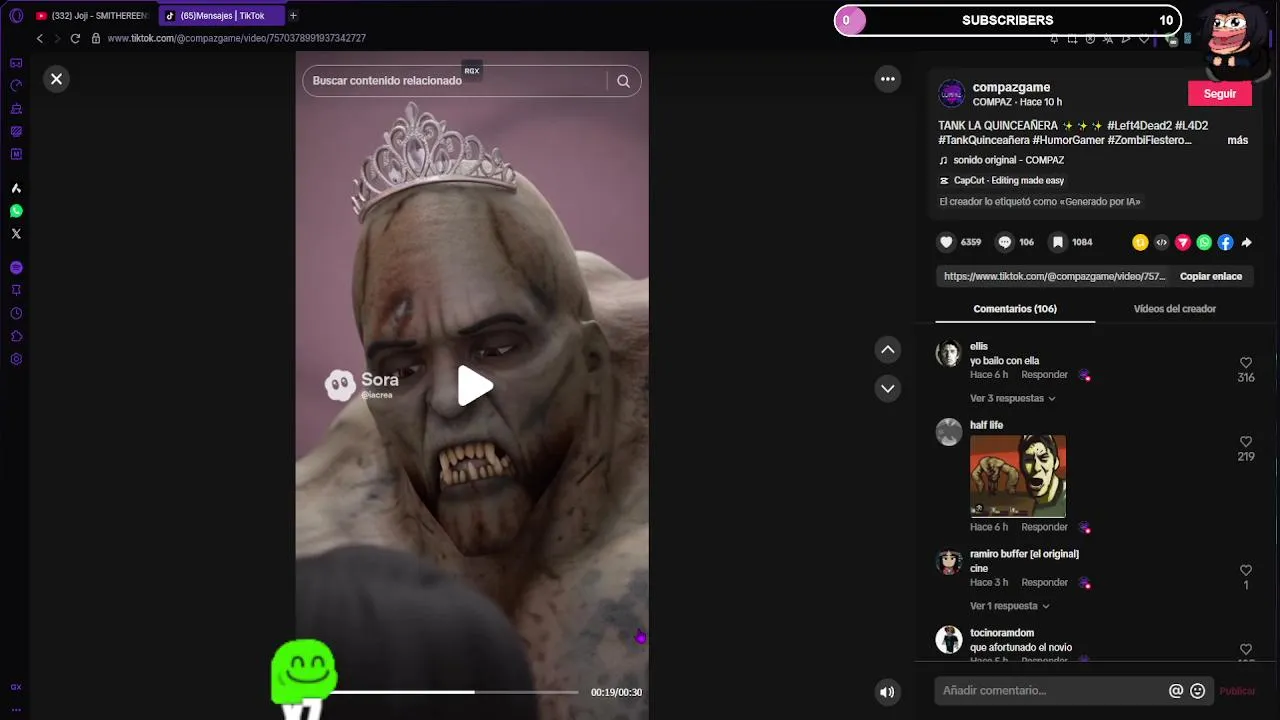This screenshot has width=1280, height=720.
Task: Open X (Twitter) in the sidebar
Action: [16, 234]
